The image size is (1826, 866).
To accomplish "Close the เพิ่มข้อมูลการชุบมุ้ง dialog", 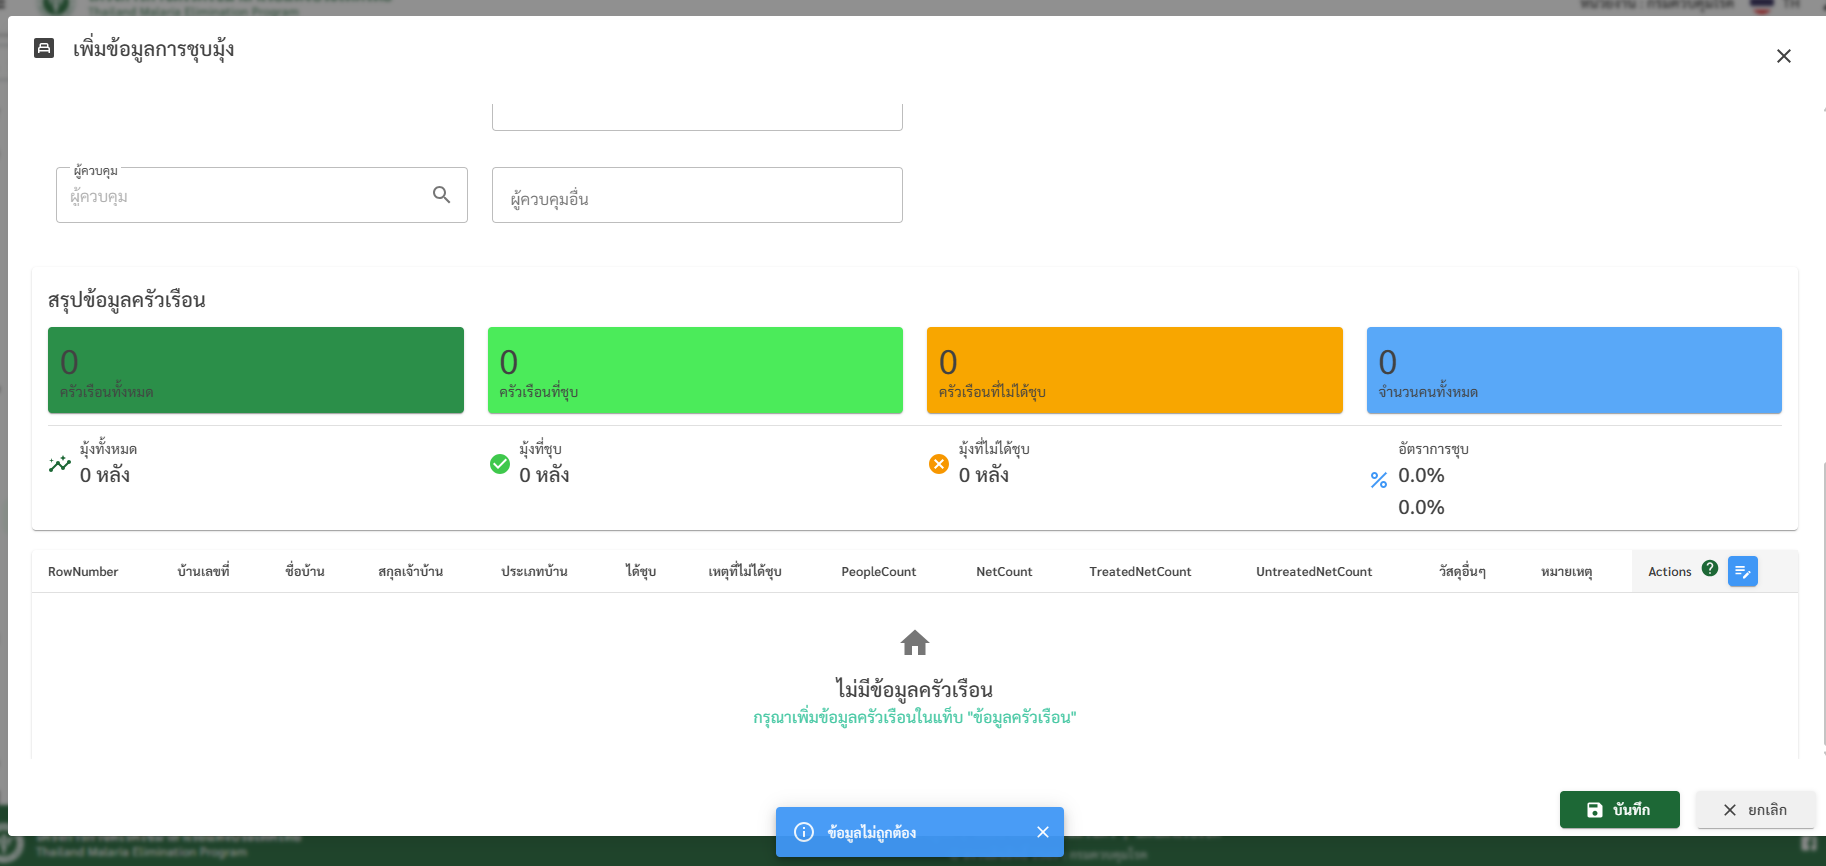I will 1783,56.
